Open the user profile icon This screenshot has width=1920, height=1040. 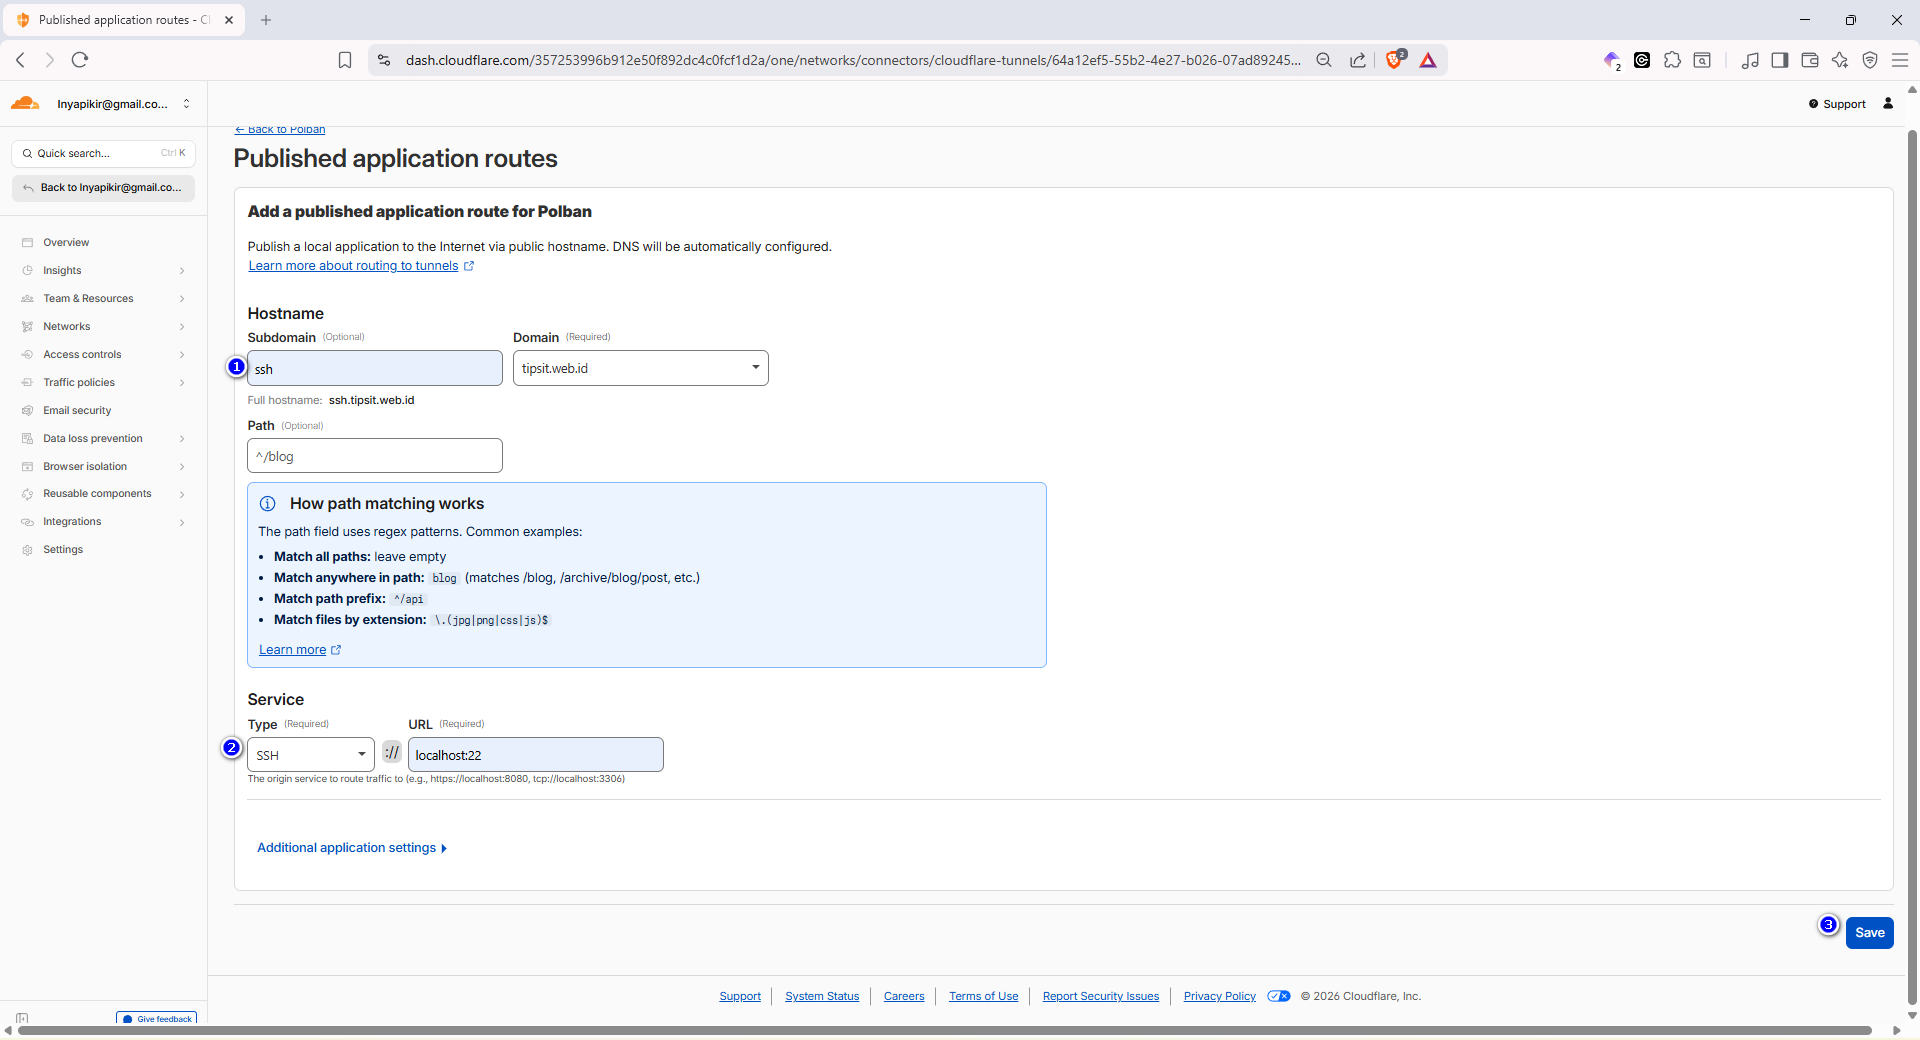[x=1888, y=103]
